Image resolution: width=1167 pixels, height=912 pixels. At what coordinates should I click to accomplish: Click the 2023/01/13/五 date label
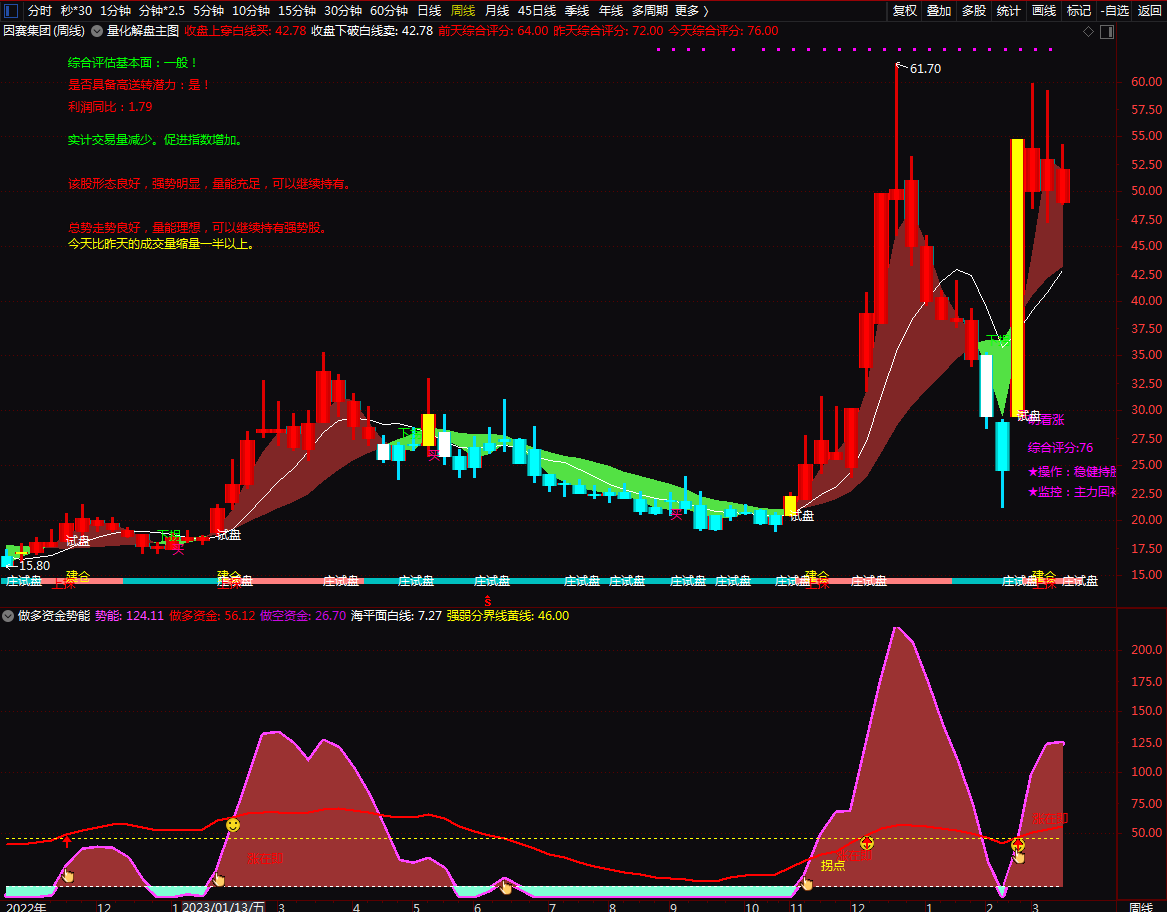(223, 906)
